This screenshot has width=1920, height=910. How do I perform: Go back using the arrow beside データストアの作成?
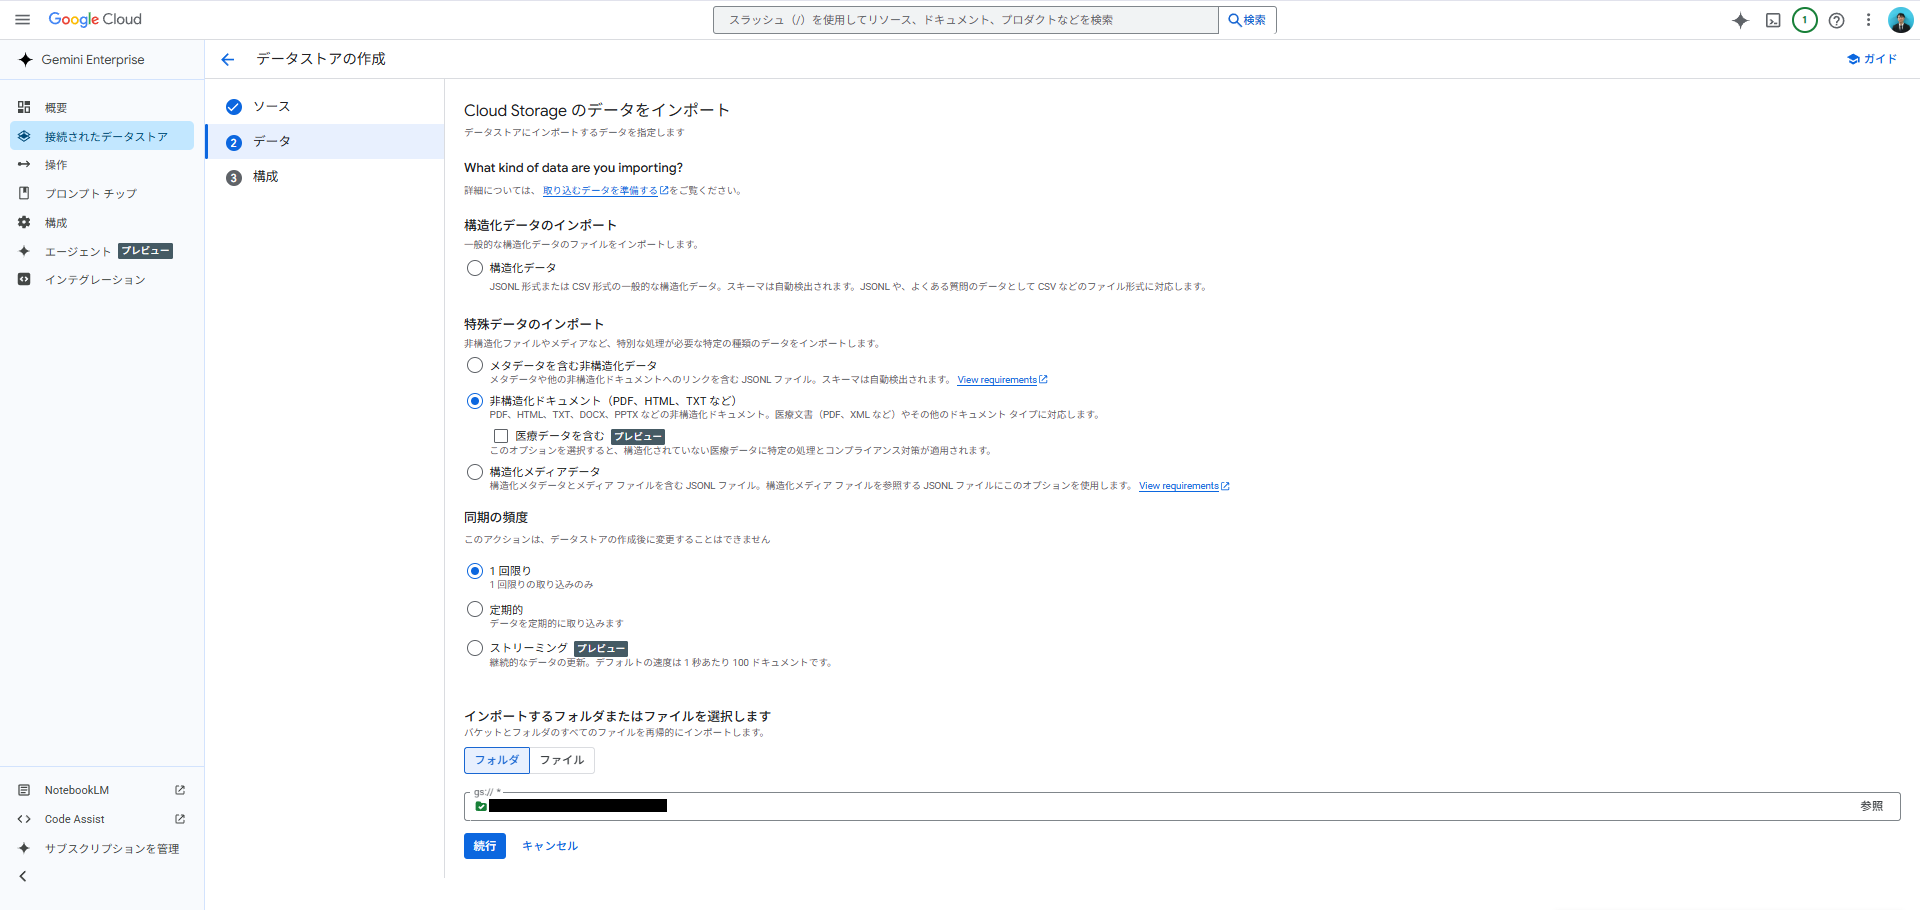228,60
